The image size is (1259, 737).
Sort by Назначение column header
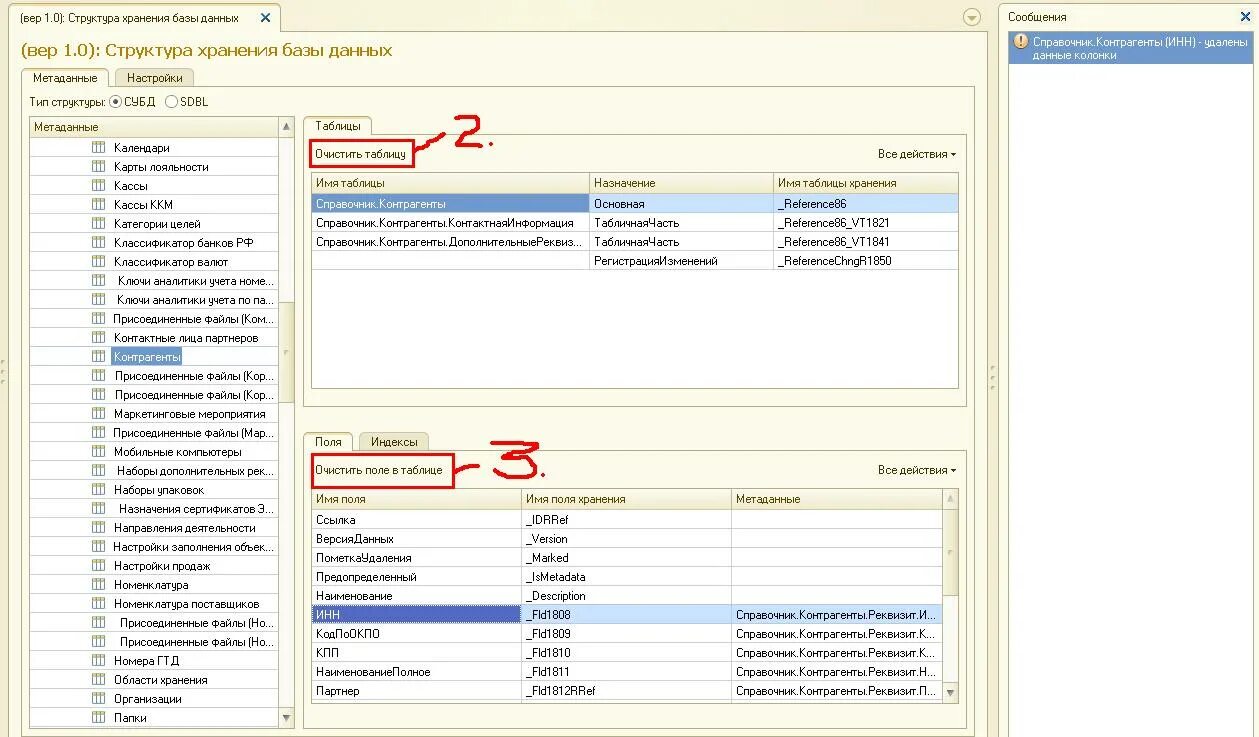click(x=682, y=183)
